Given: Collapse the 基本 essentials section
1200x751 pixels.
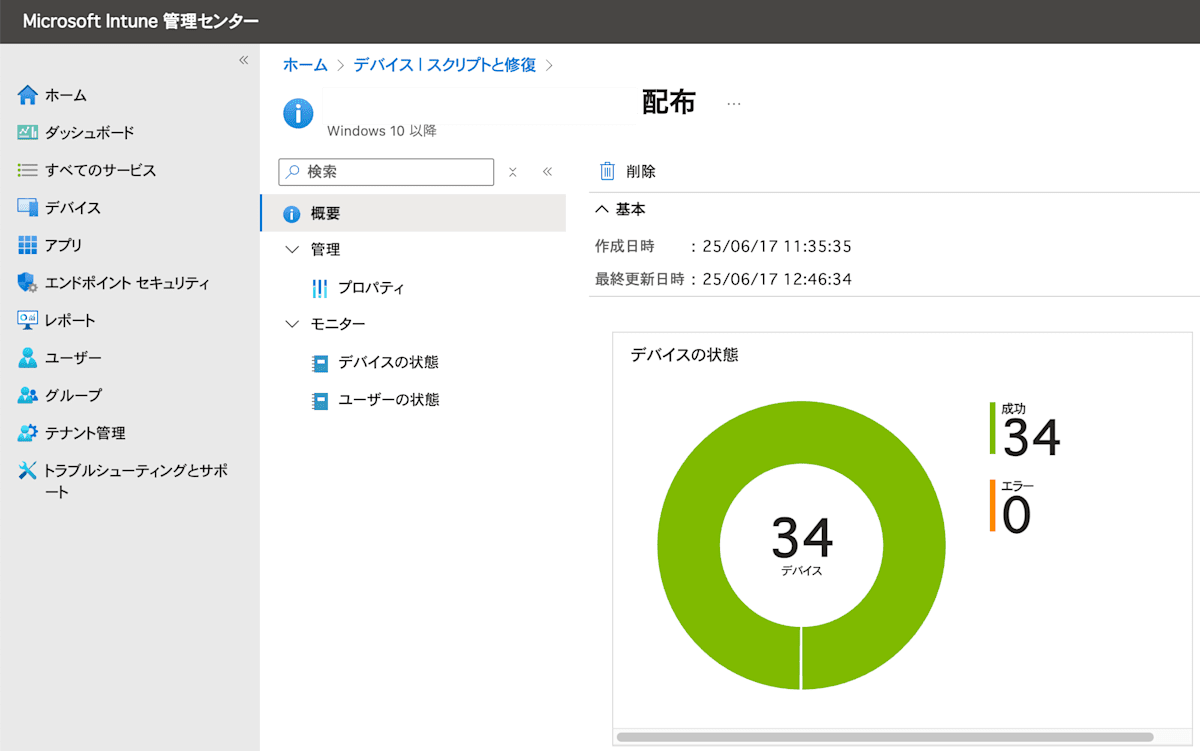Looking at the screenshot, I should (x=602, y=210).
